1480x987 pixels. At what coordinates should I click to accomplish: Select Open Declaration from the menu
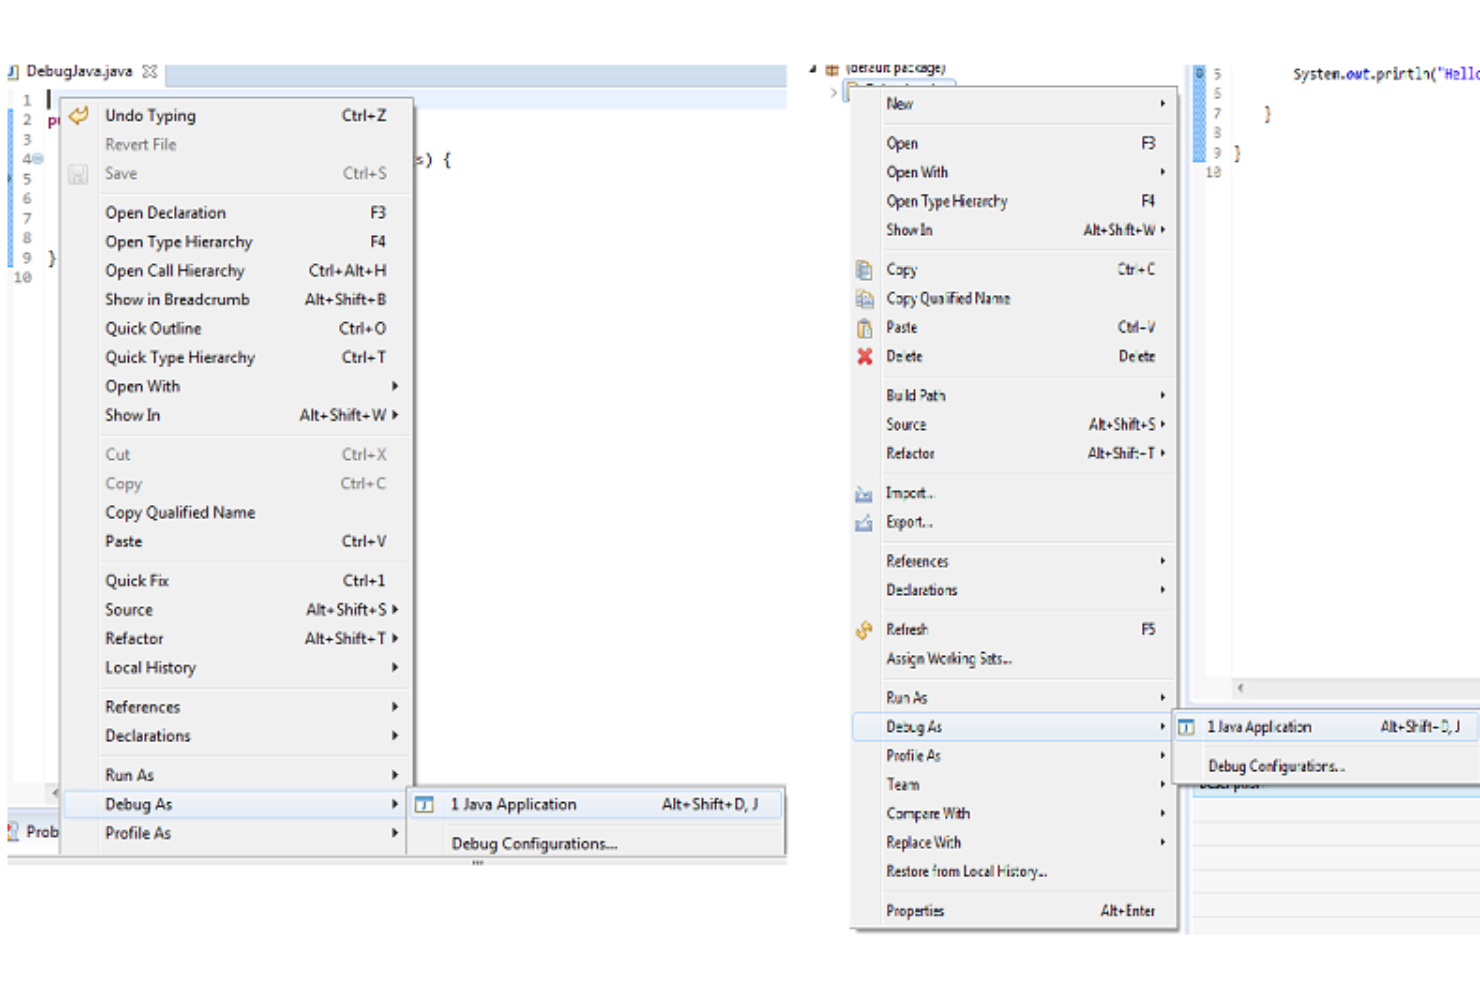tap(165, 212)
